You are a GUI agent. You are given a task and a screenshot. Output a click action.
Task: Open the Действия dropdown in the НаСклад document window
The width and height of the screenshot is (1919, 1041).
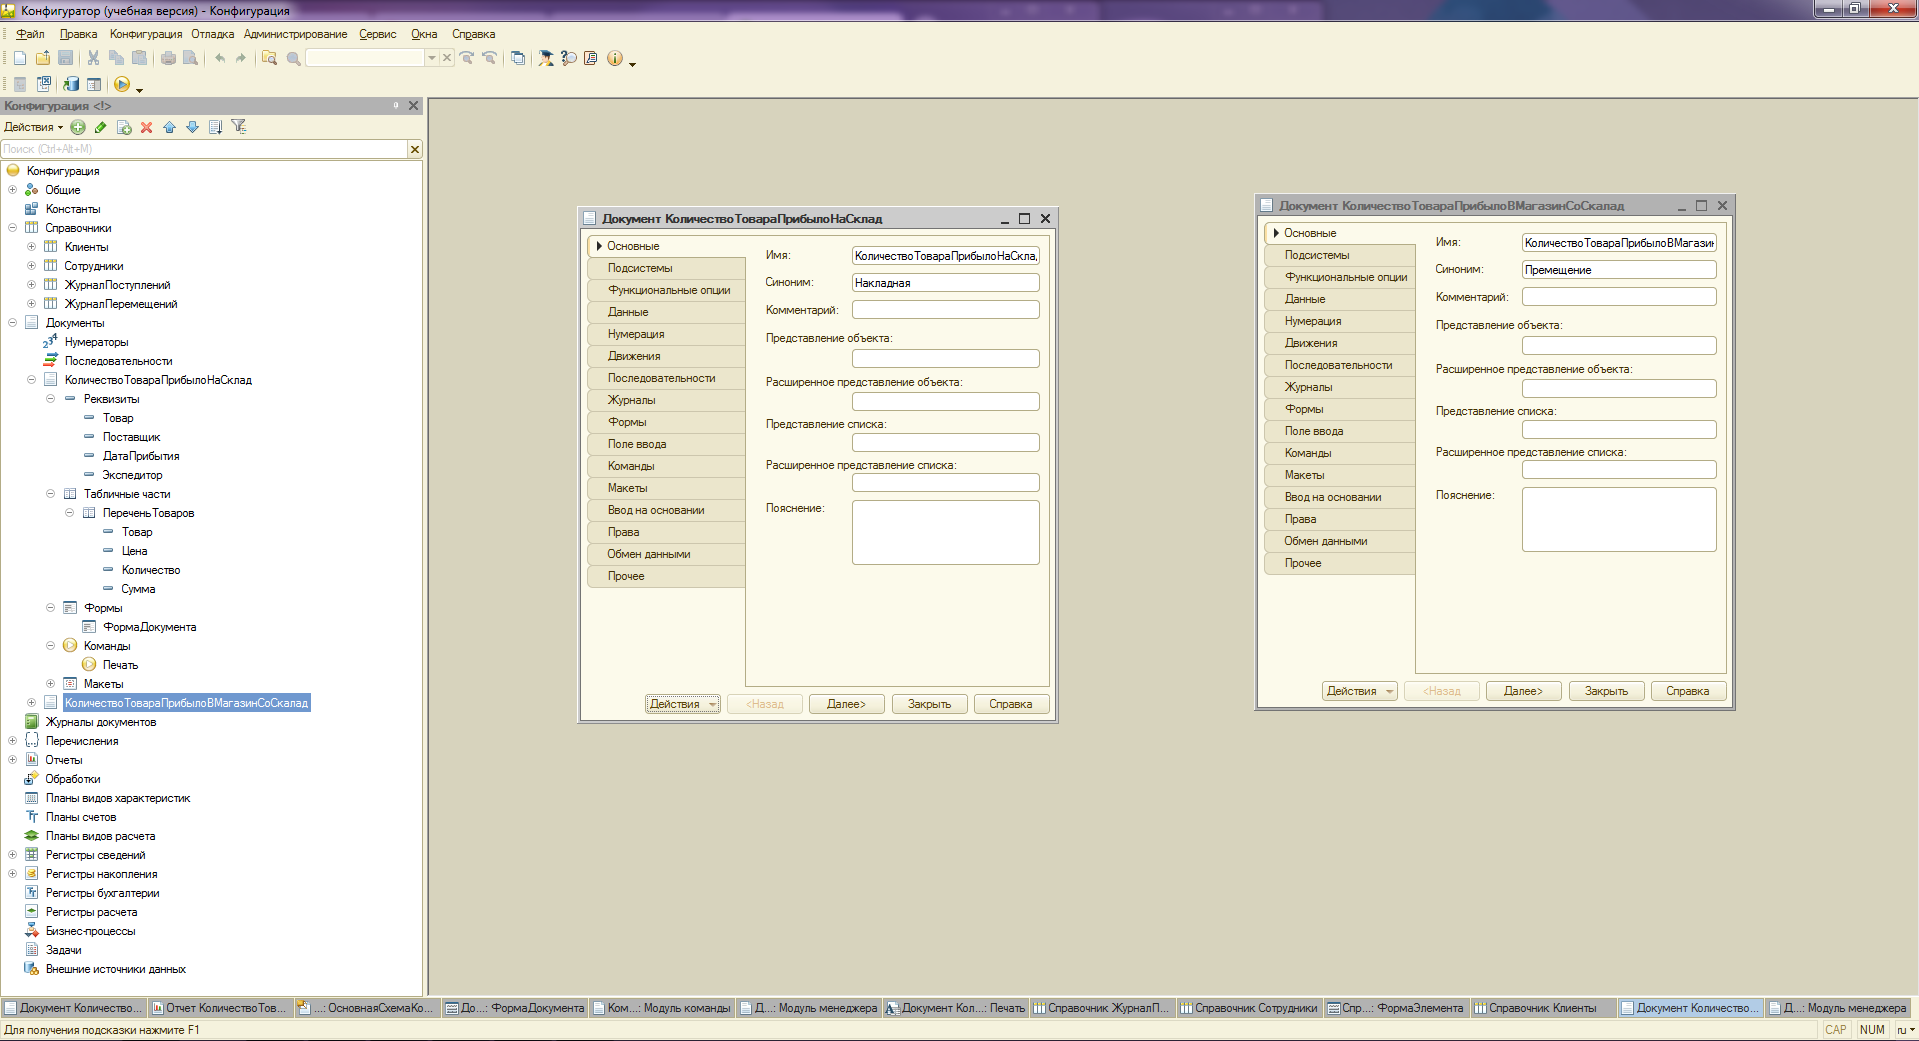pyautogui.click(x=683, y=704)
